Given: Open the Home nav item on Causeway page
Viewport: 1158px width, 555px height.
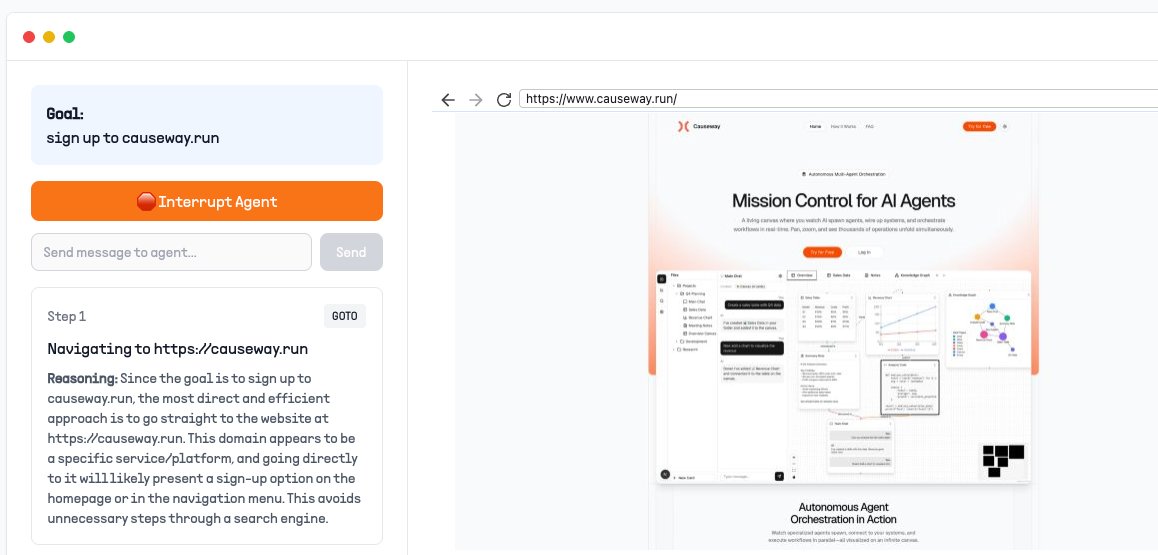Looking at the screenshot, I should (815, 126).
